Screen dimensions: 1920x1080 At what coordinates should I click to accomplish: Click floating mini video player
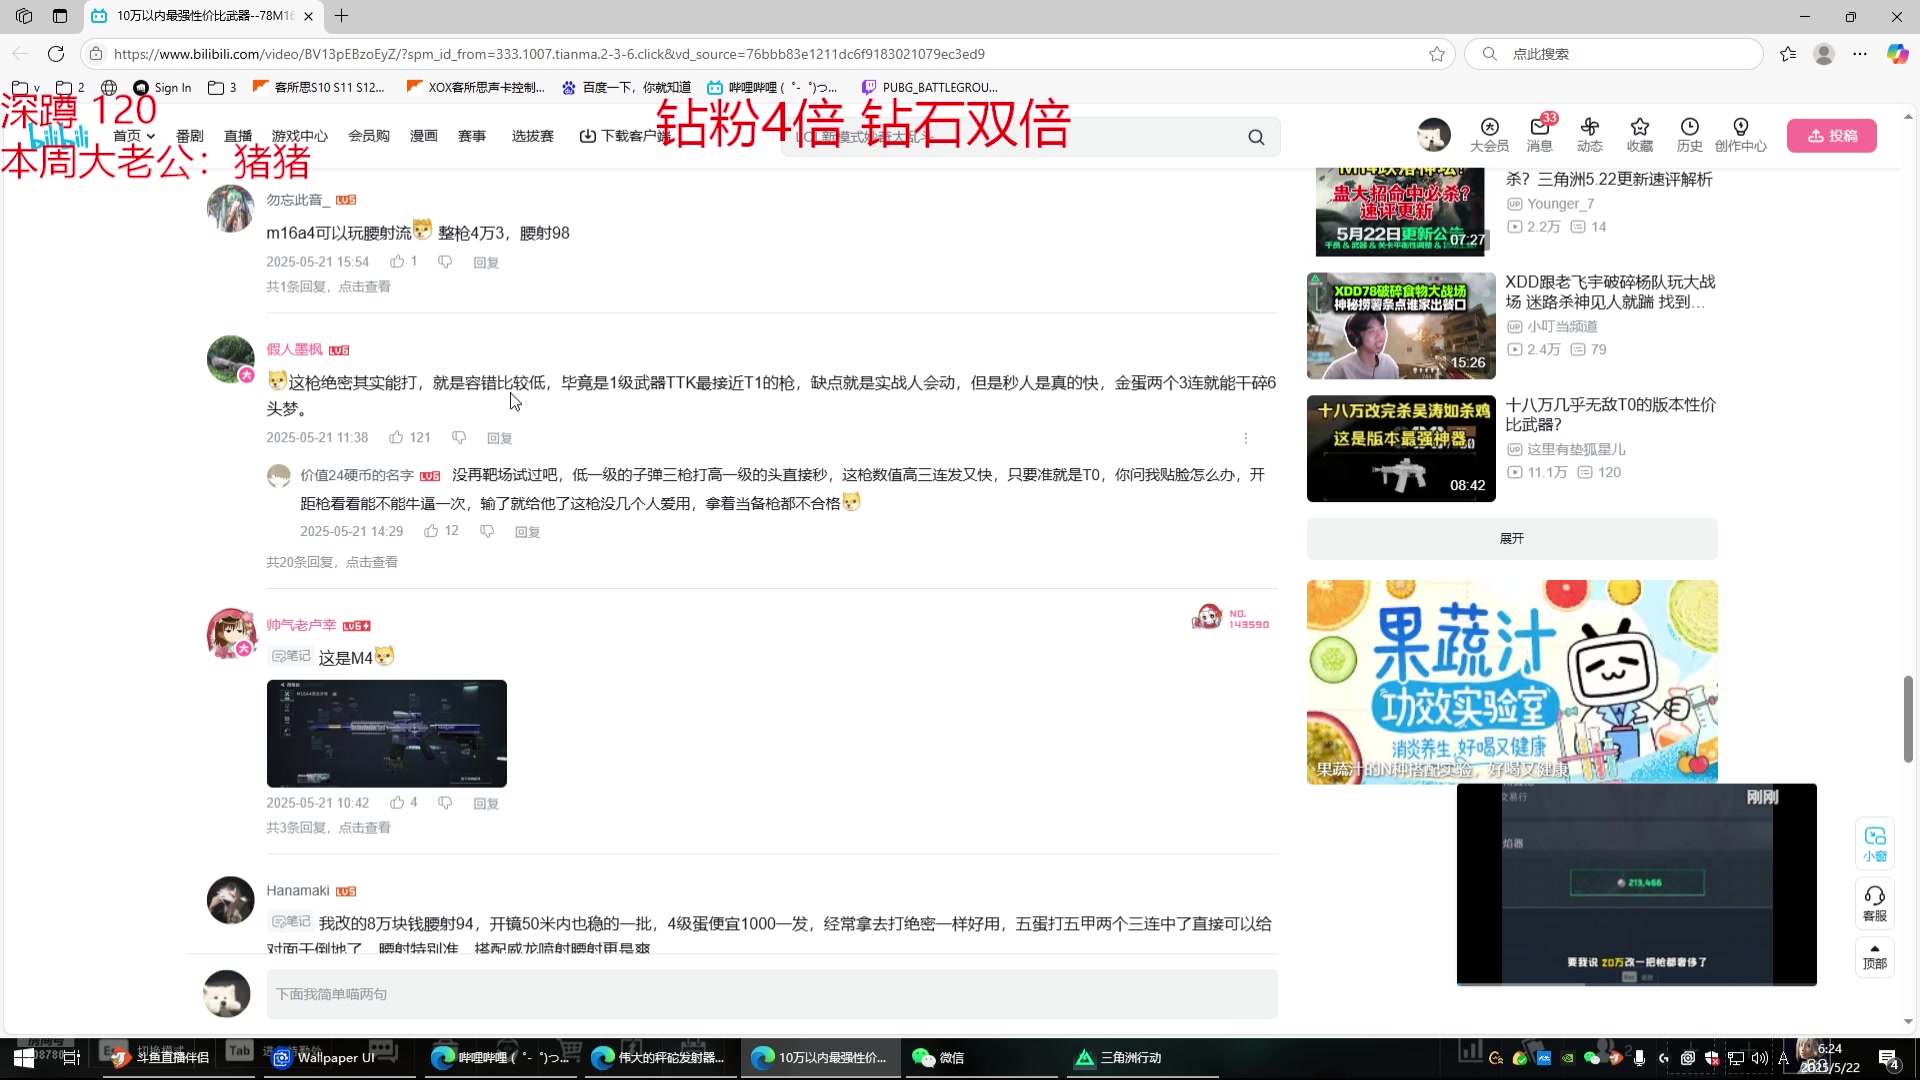click(x=1636, y=885)
